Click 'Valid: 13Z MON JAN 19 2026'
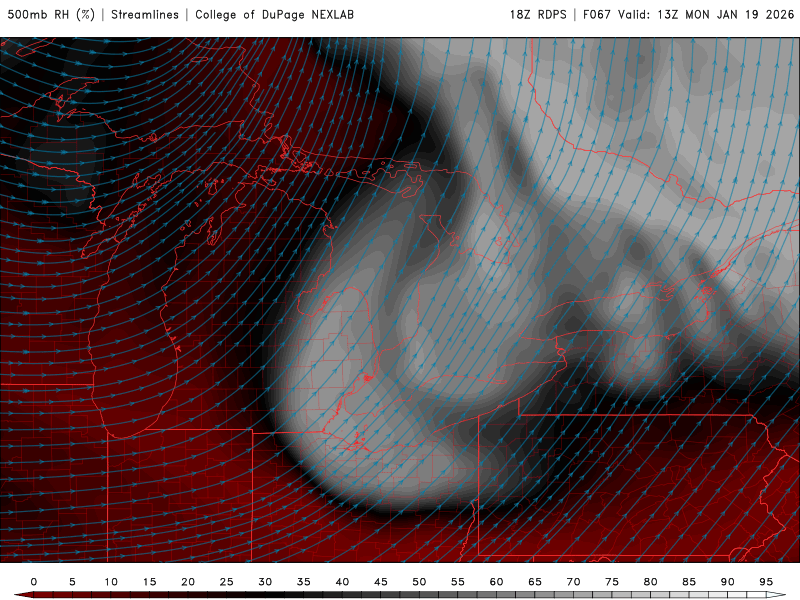Screen dimensions: 800x600 706,14
